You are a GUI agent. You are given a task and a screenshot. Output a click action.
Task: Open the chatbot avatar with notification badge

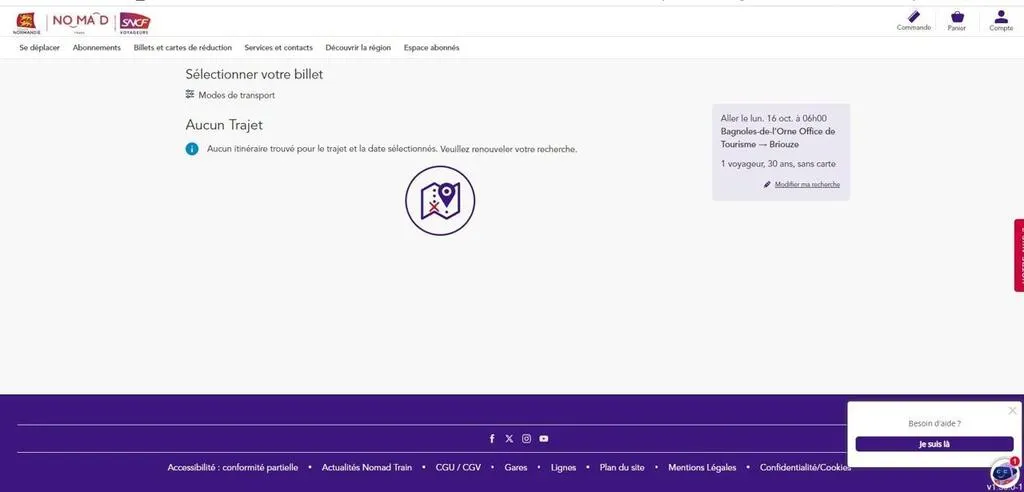[x=1003, y=472]
